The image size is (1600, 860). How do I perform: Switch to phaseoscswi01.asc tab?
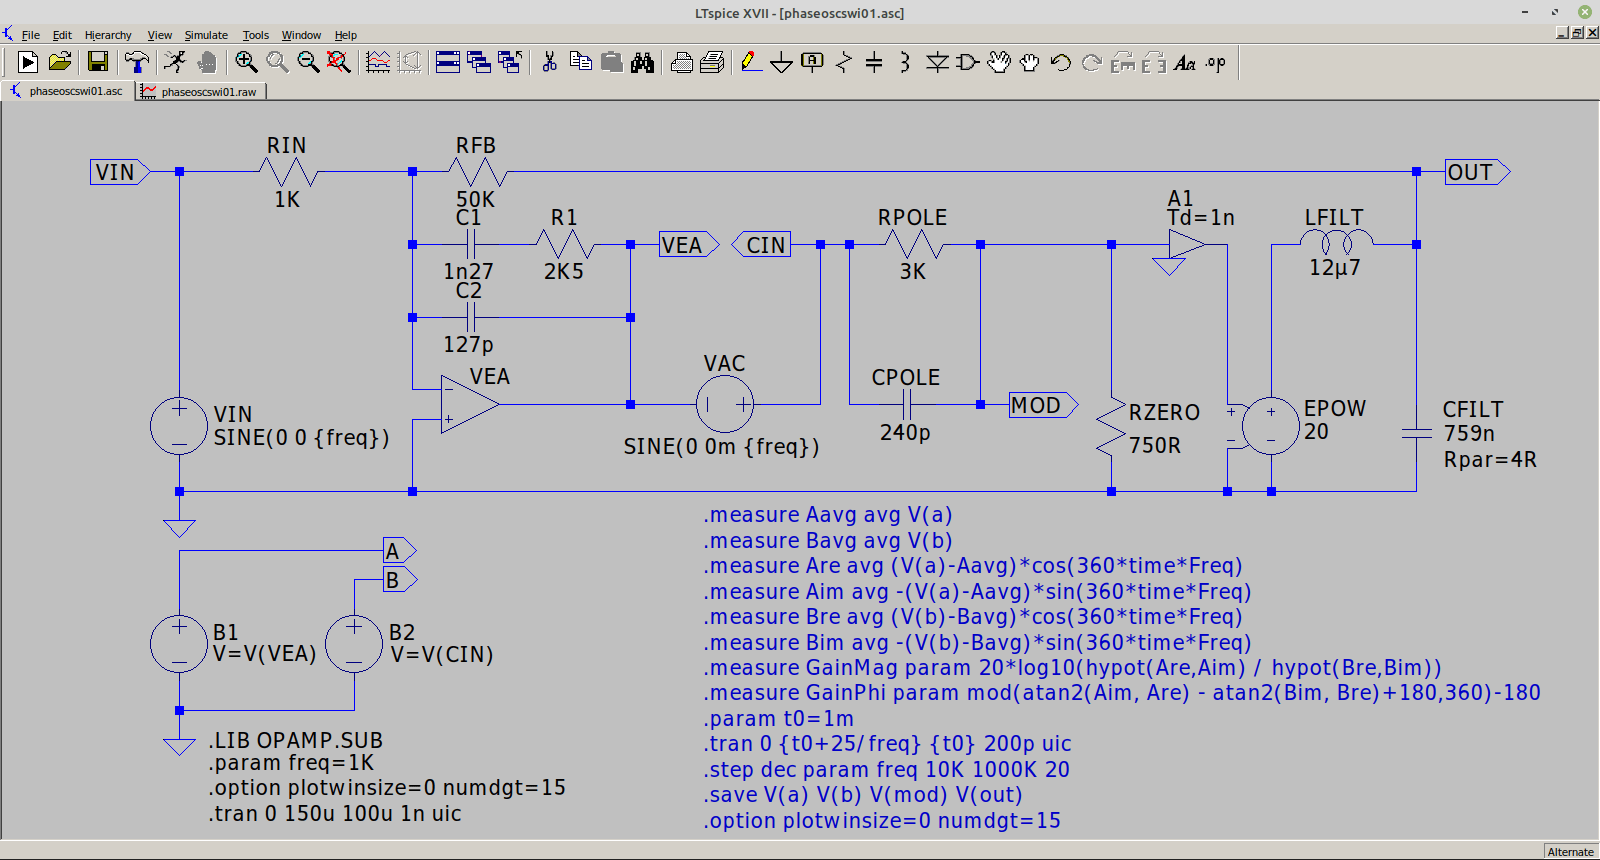pos(68,91)
